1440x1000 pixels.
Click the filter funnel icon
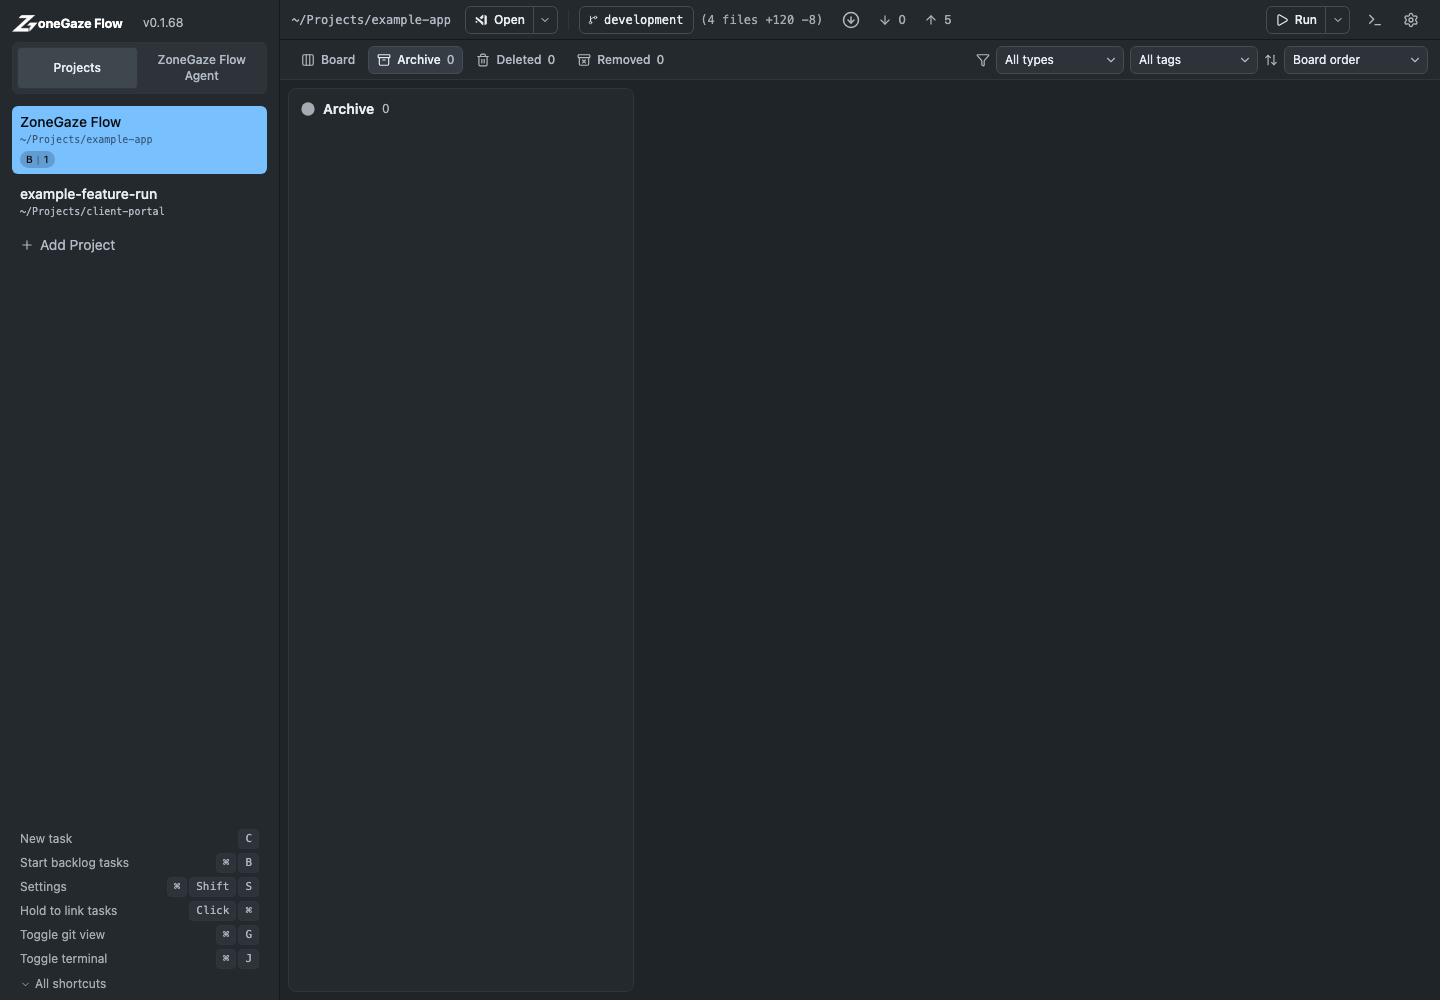tap(983, 60)
